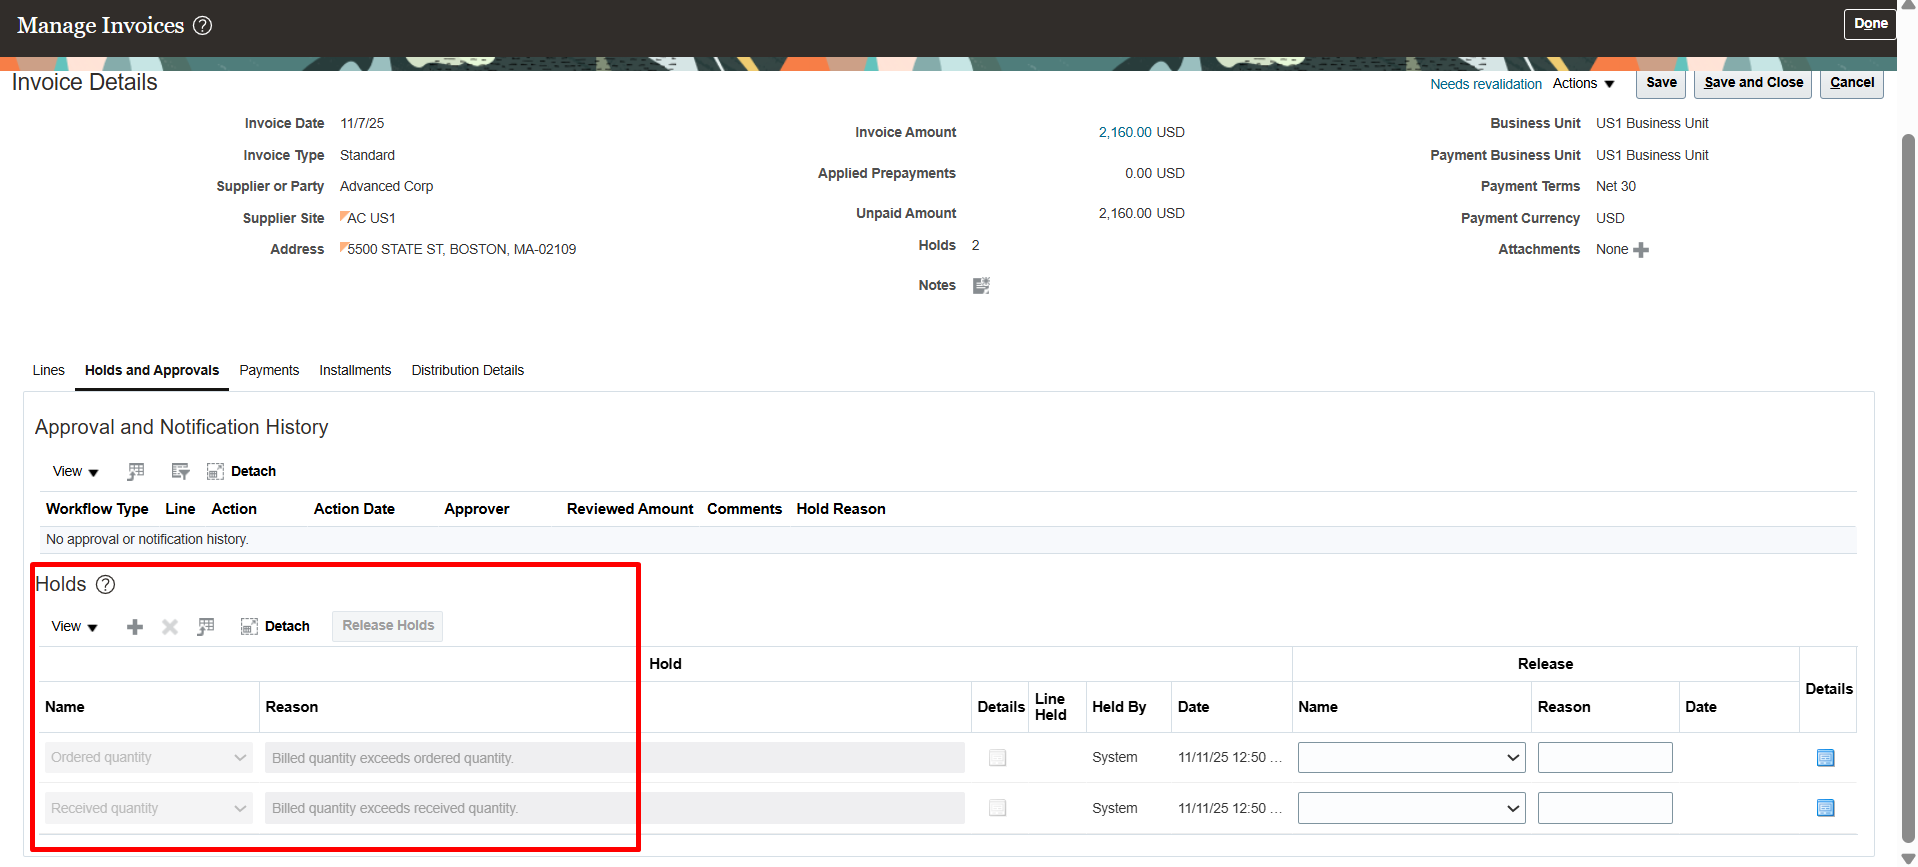The image size is (1918, 867).
Task: Click the Release Holds button
Action: tap(388, 626)
